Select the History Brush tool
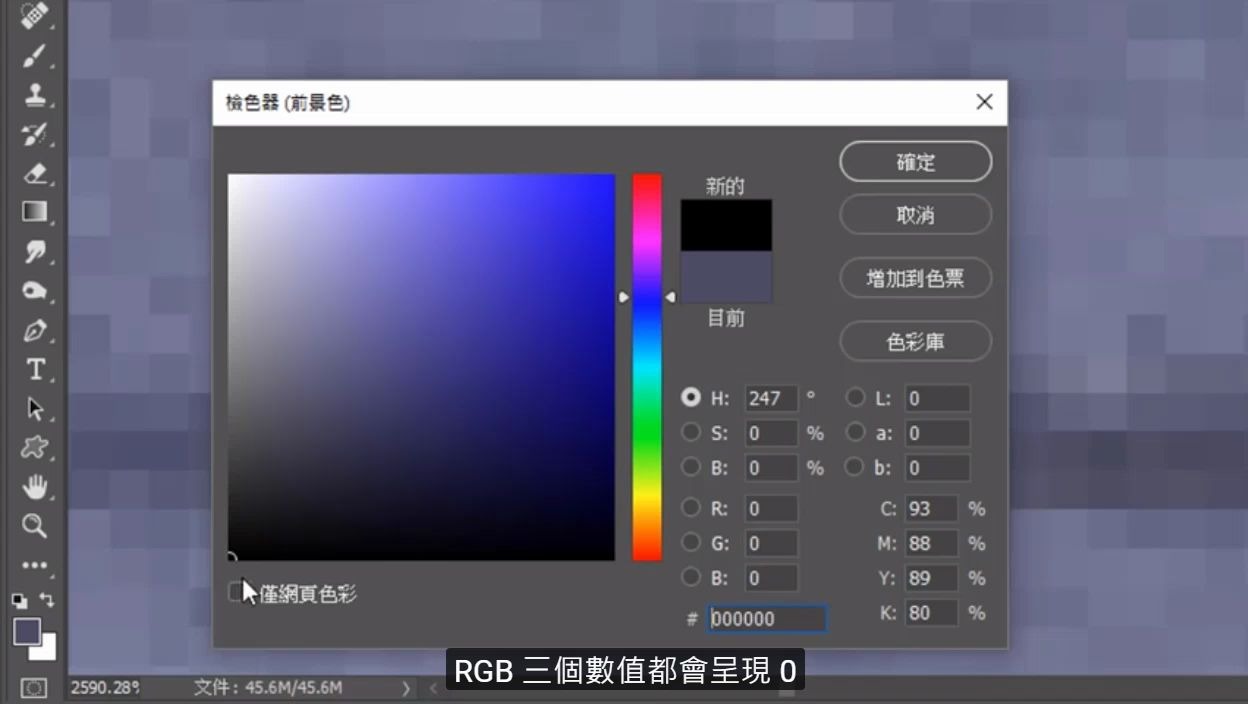The width and height of the screenshot is (1248, 704). pos(33,134)
